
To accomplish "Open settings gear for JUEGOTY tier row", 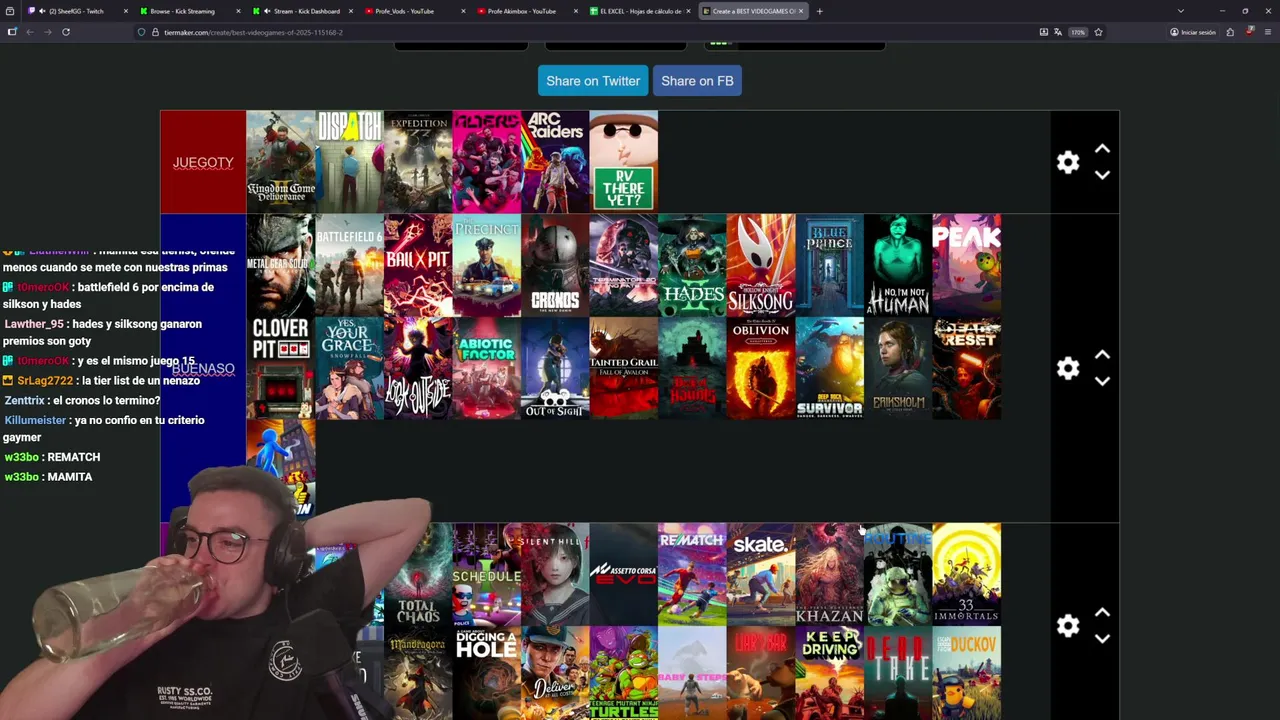I will tap(1068, 162).
